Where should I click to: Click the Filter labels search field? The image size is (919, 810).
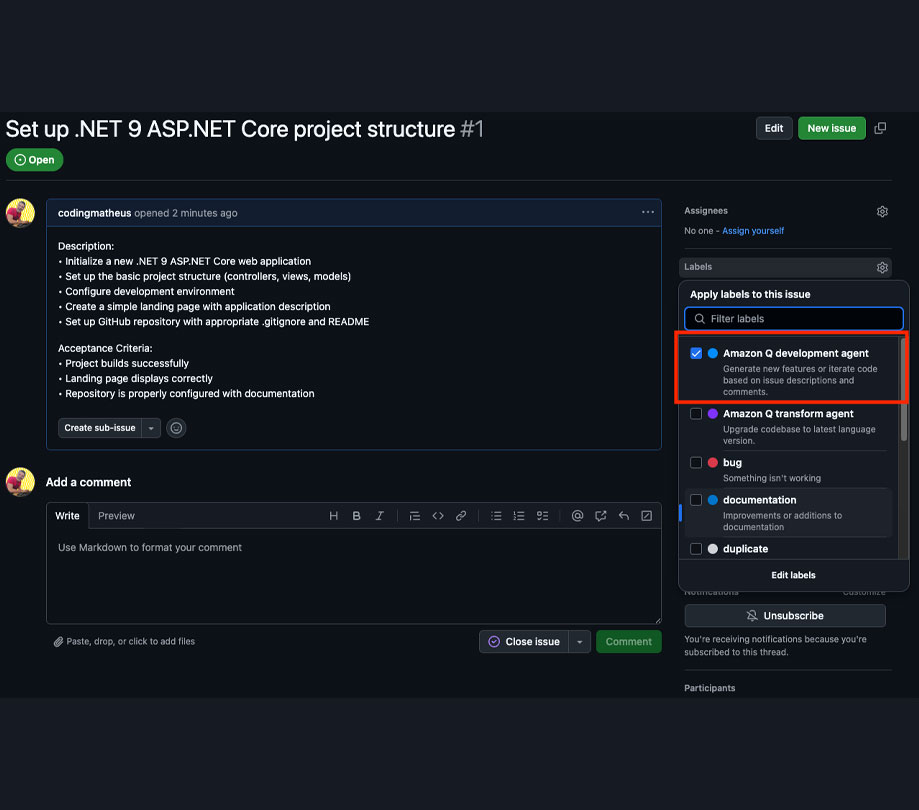[794, 319]
